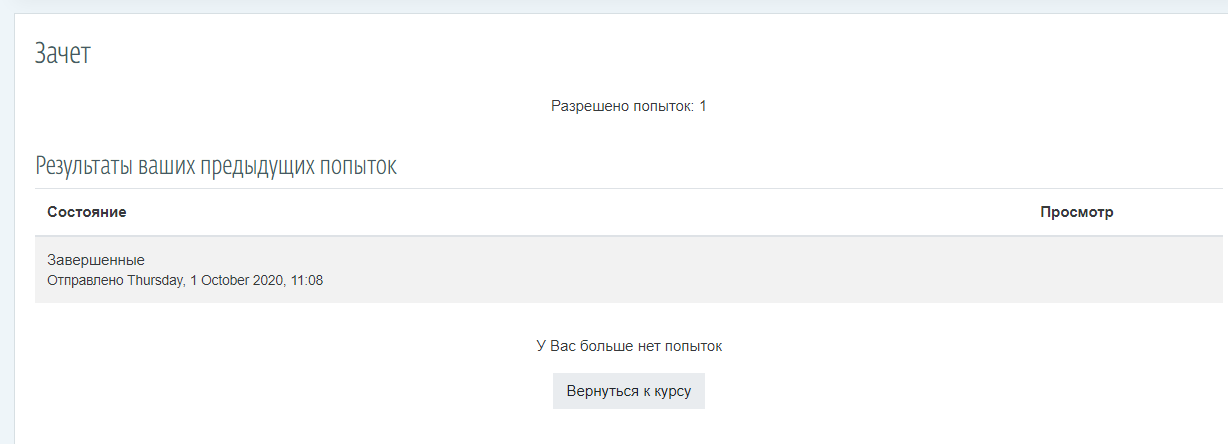The height and width of the screenshot is (444, 1228).
Task: Click the word "попыток" in the results heading
Action: [x=363, y=166]
